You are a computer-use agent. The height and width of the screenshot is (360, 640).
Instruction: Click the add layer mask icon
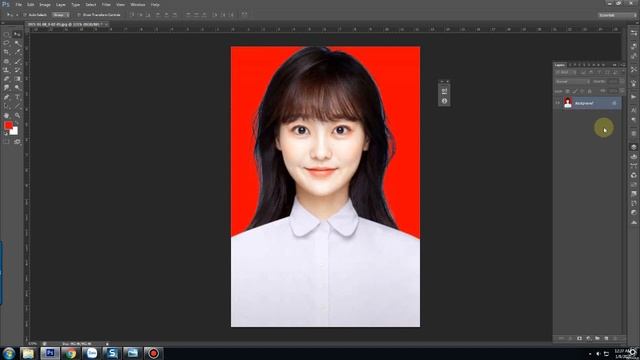click(579, 338)
